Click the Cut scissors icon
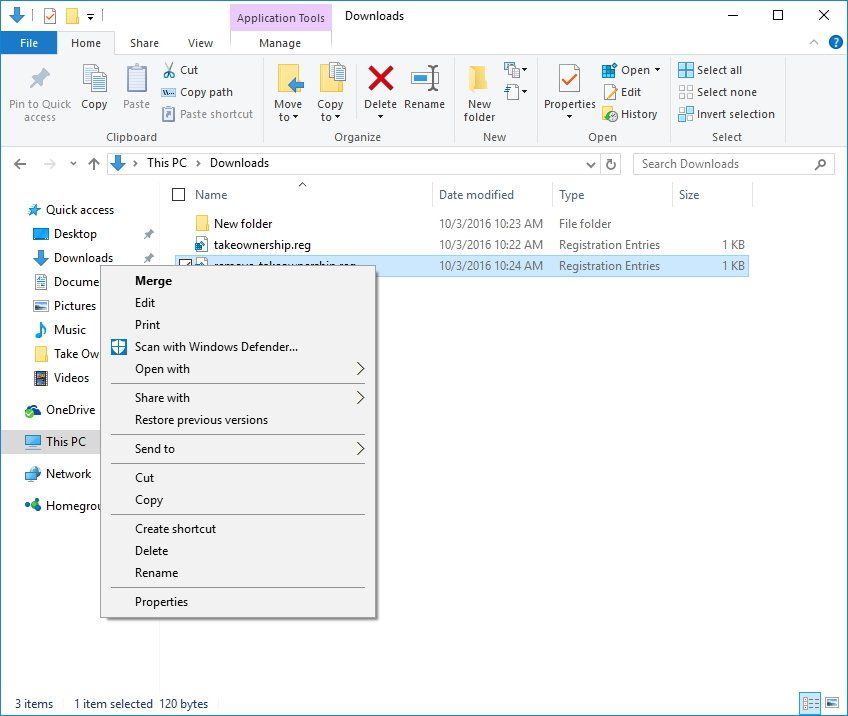The image size is (848, 716). tap(171, 71)
